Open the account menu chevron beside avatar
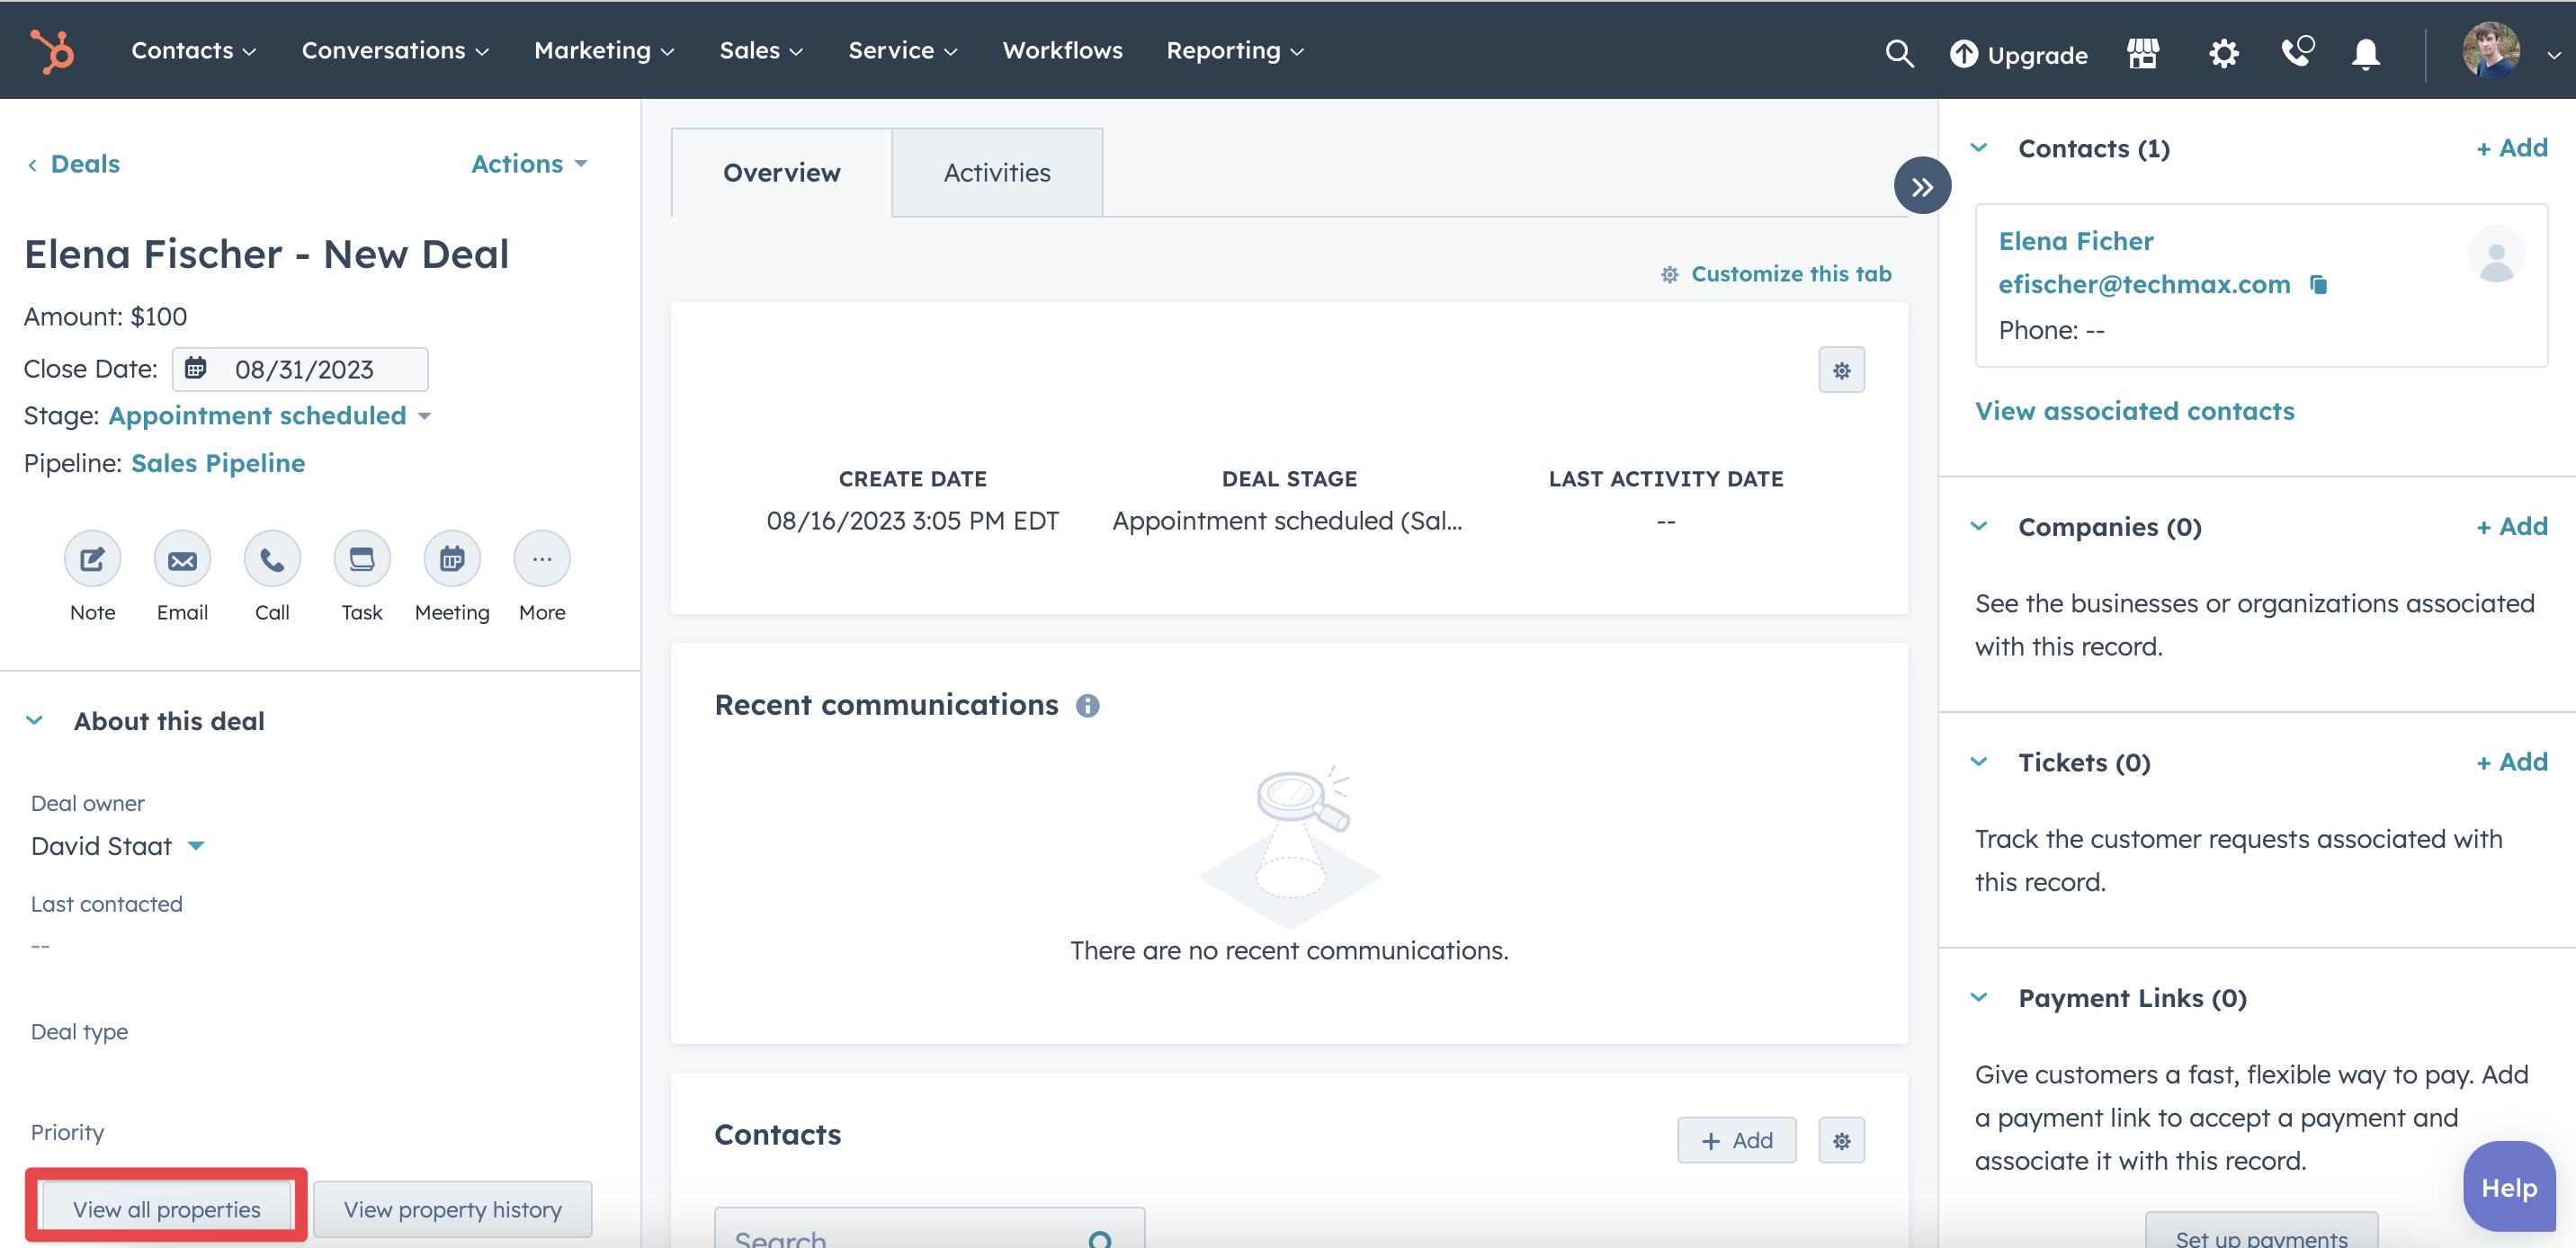Screen dimensions: 2576x1248 [x=2553, y=56]
